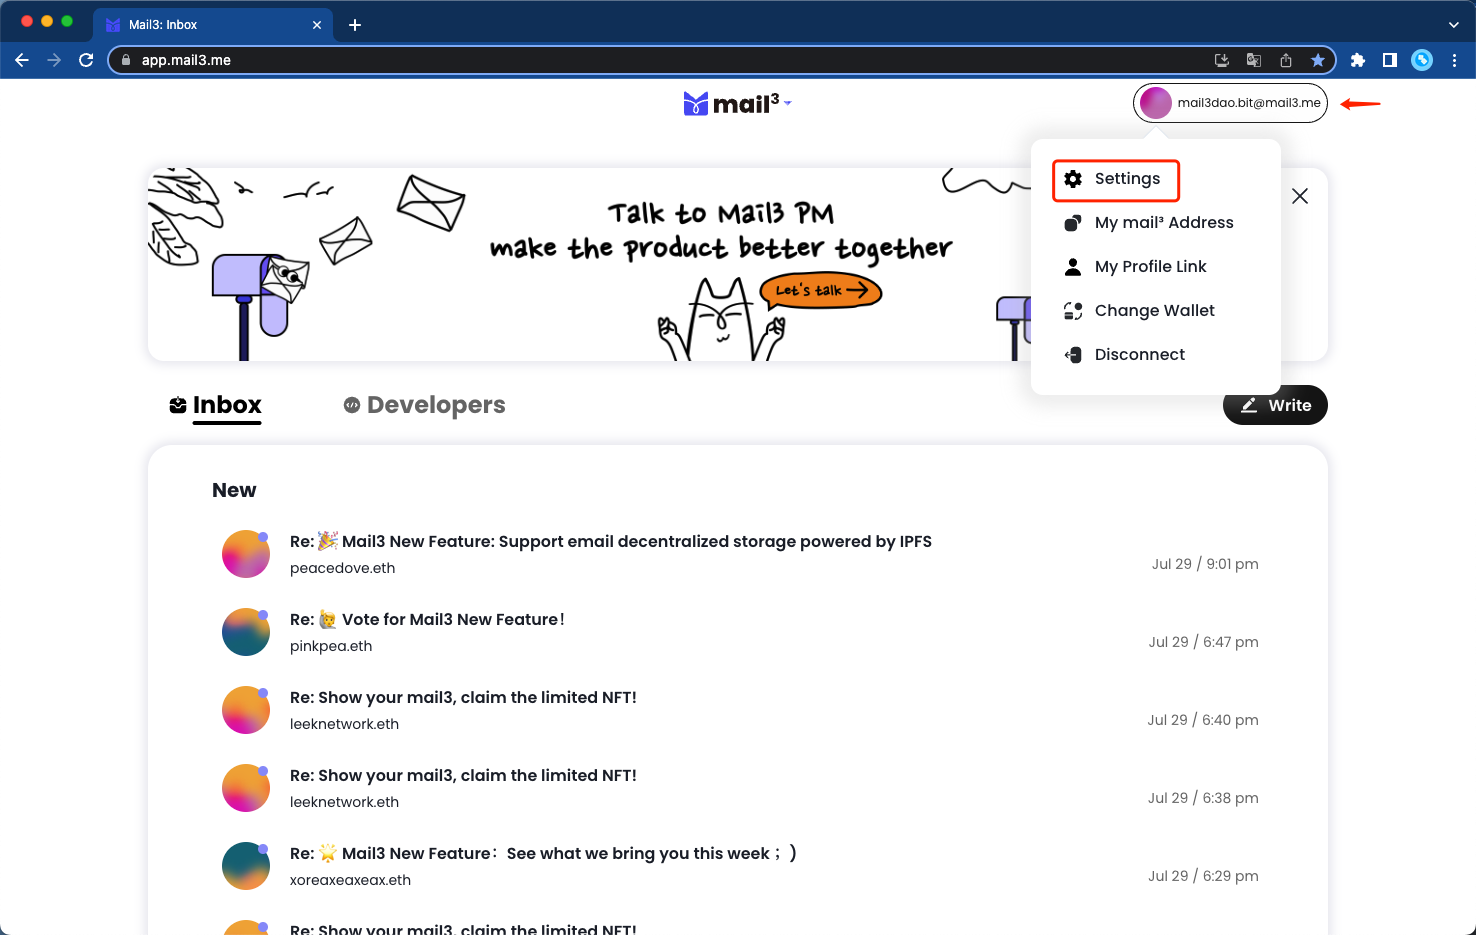Open Settings from account menu

[x=1116, y=179]
